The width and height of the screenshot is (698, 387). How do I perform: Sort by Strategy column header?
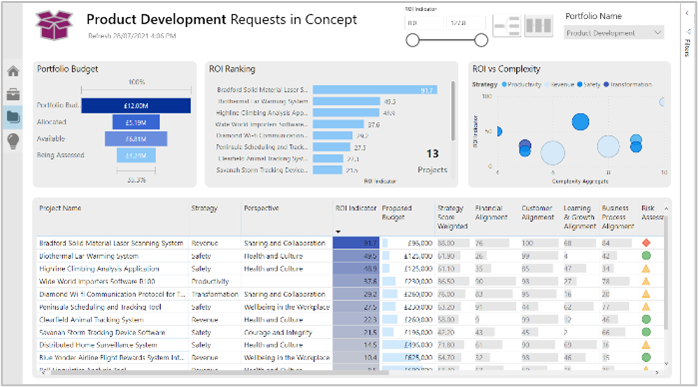[204, 208]
